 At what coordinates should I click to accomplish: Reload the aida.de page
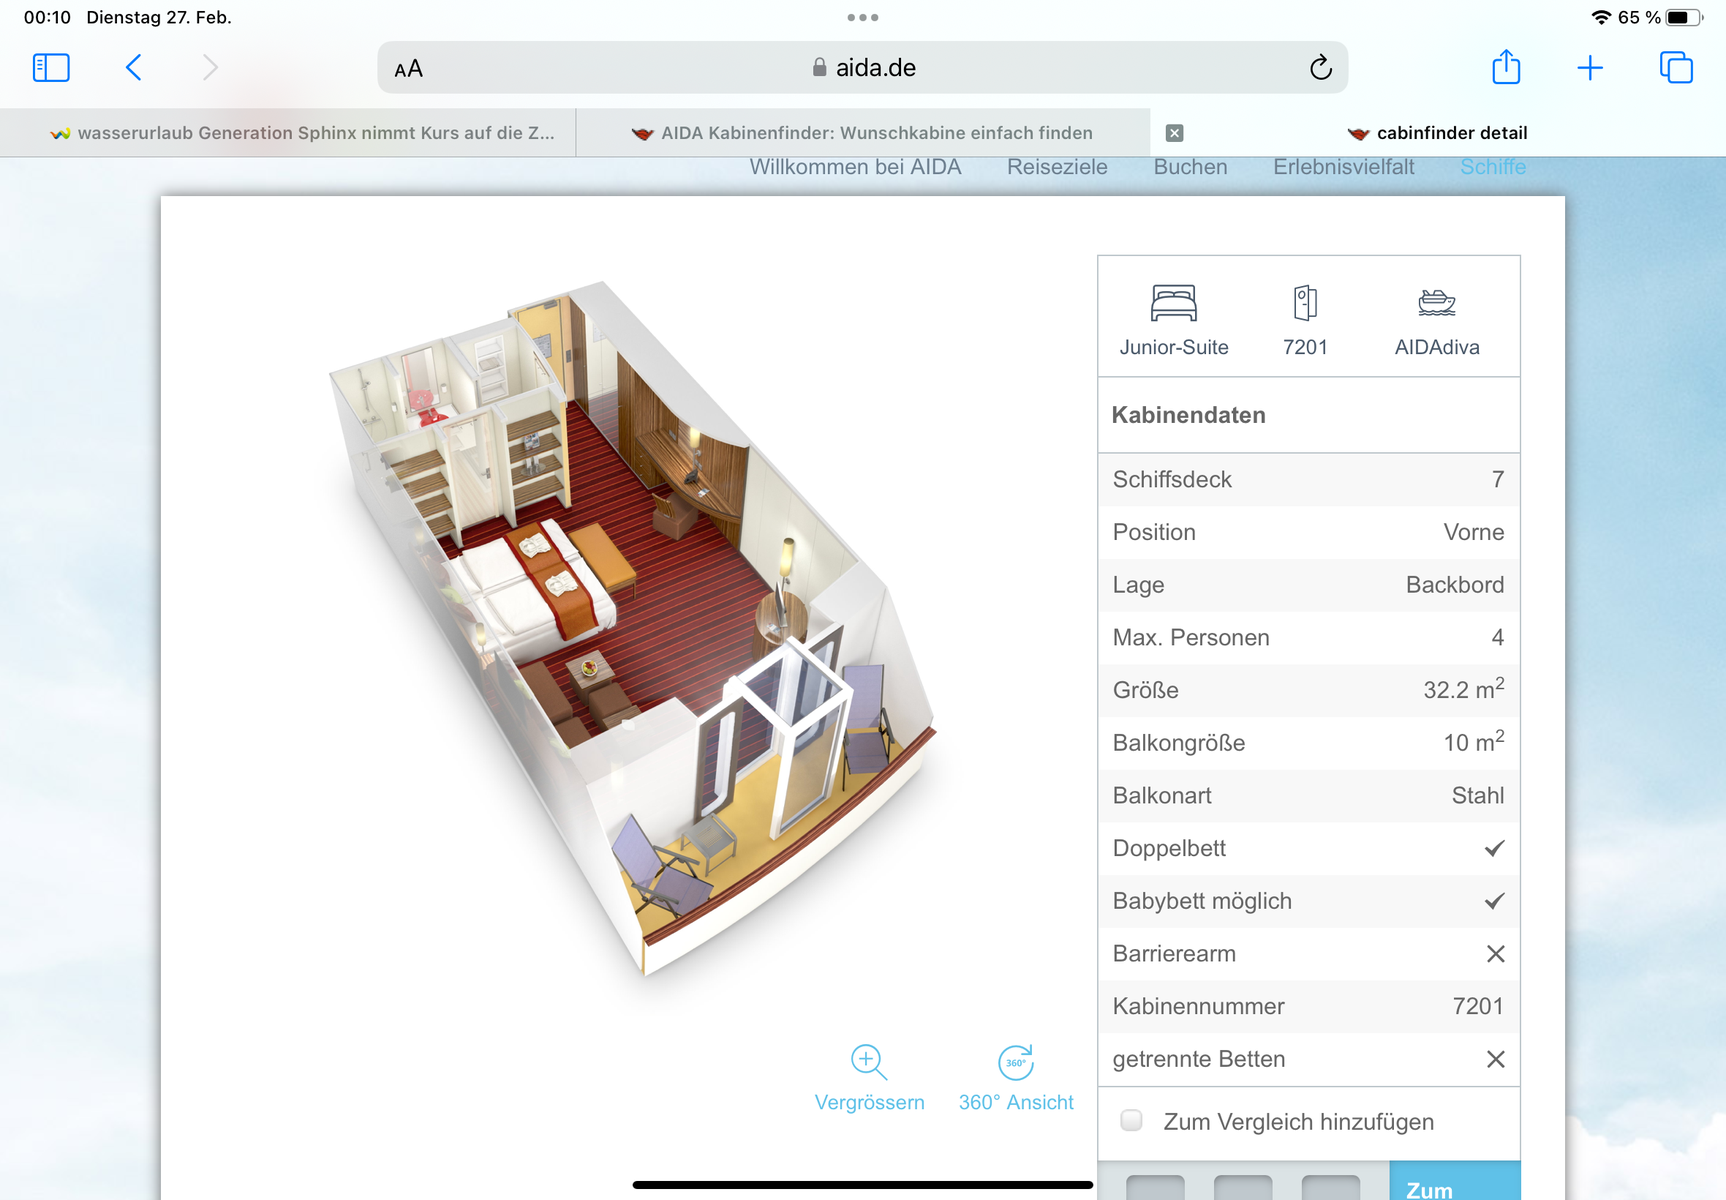[1320, 68]
